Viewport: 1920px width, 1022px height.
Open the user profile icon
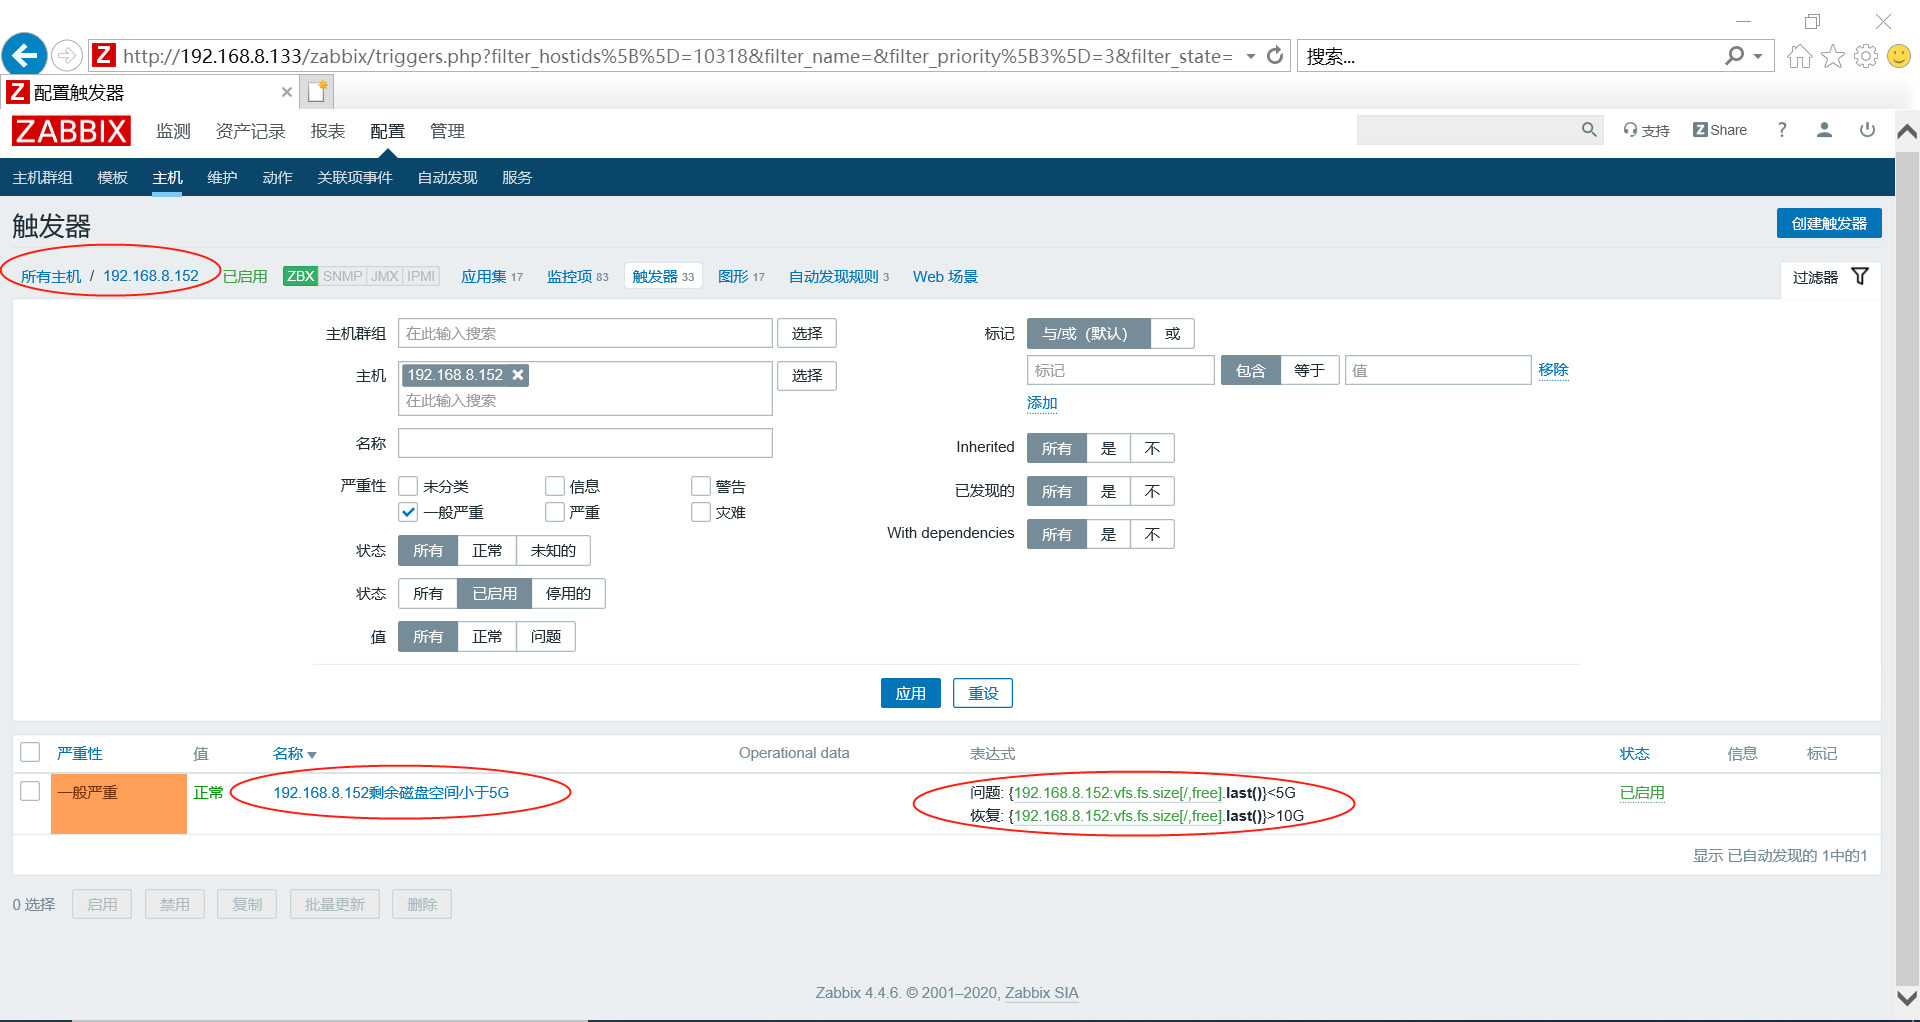pyautogui.click(x=1824, y=130)
